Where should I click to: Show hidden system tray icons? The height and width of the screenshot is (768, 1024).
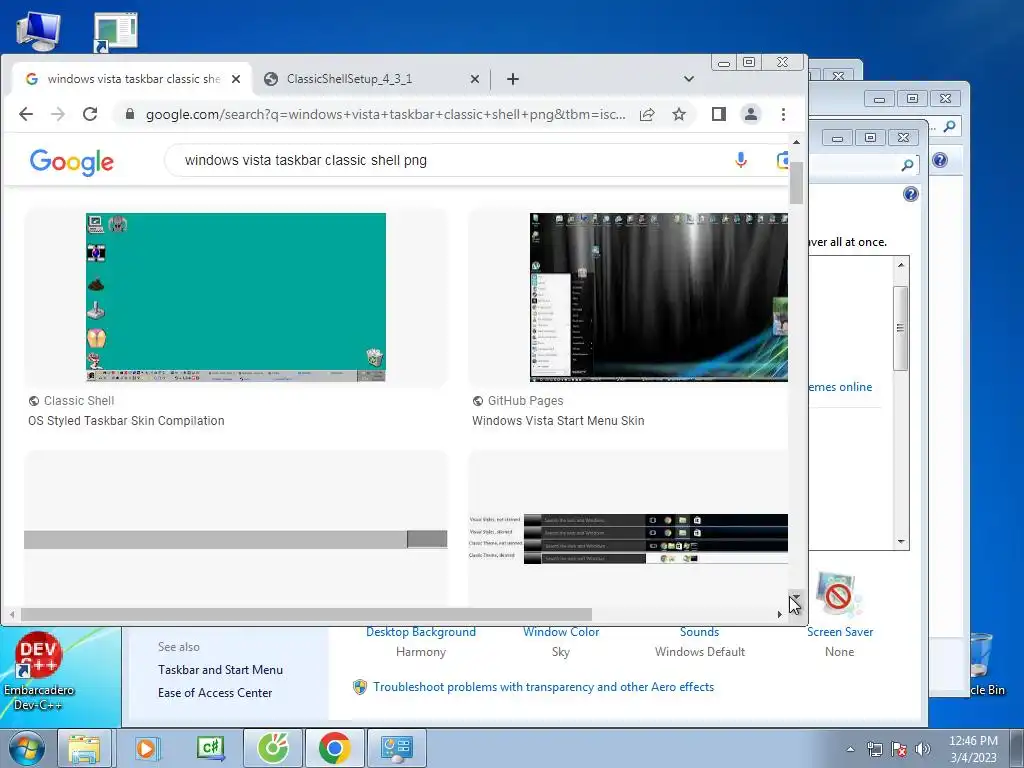tap(850, 749)
